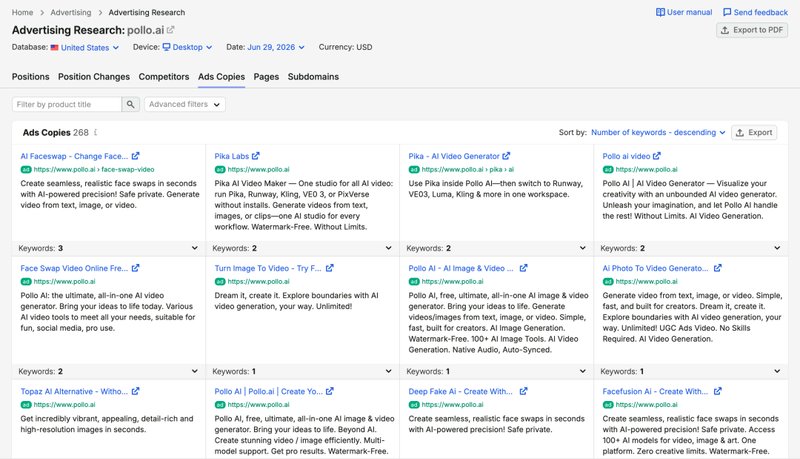800x459 pixels.
Task: Click the Export to PDF button
Action: pyautogui.click(x=752, y=30)
